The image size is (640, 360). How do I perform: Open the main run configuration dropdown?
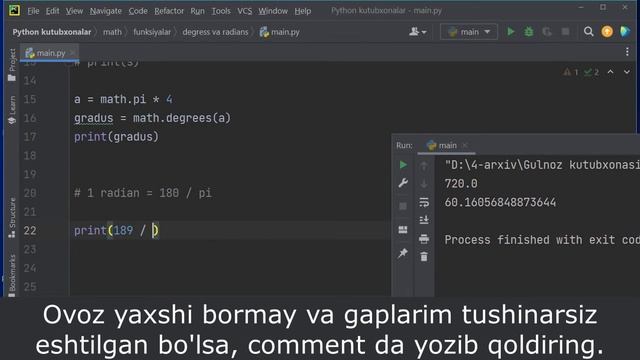click(469, 31)
